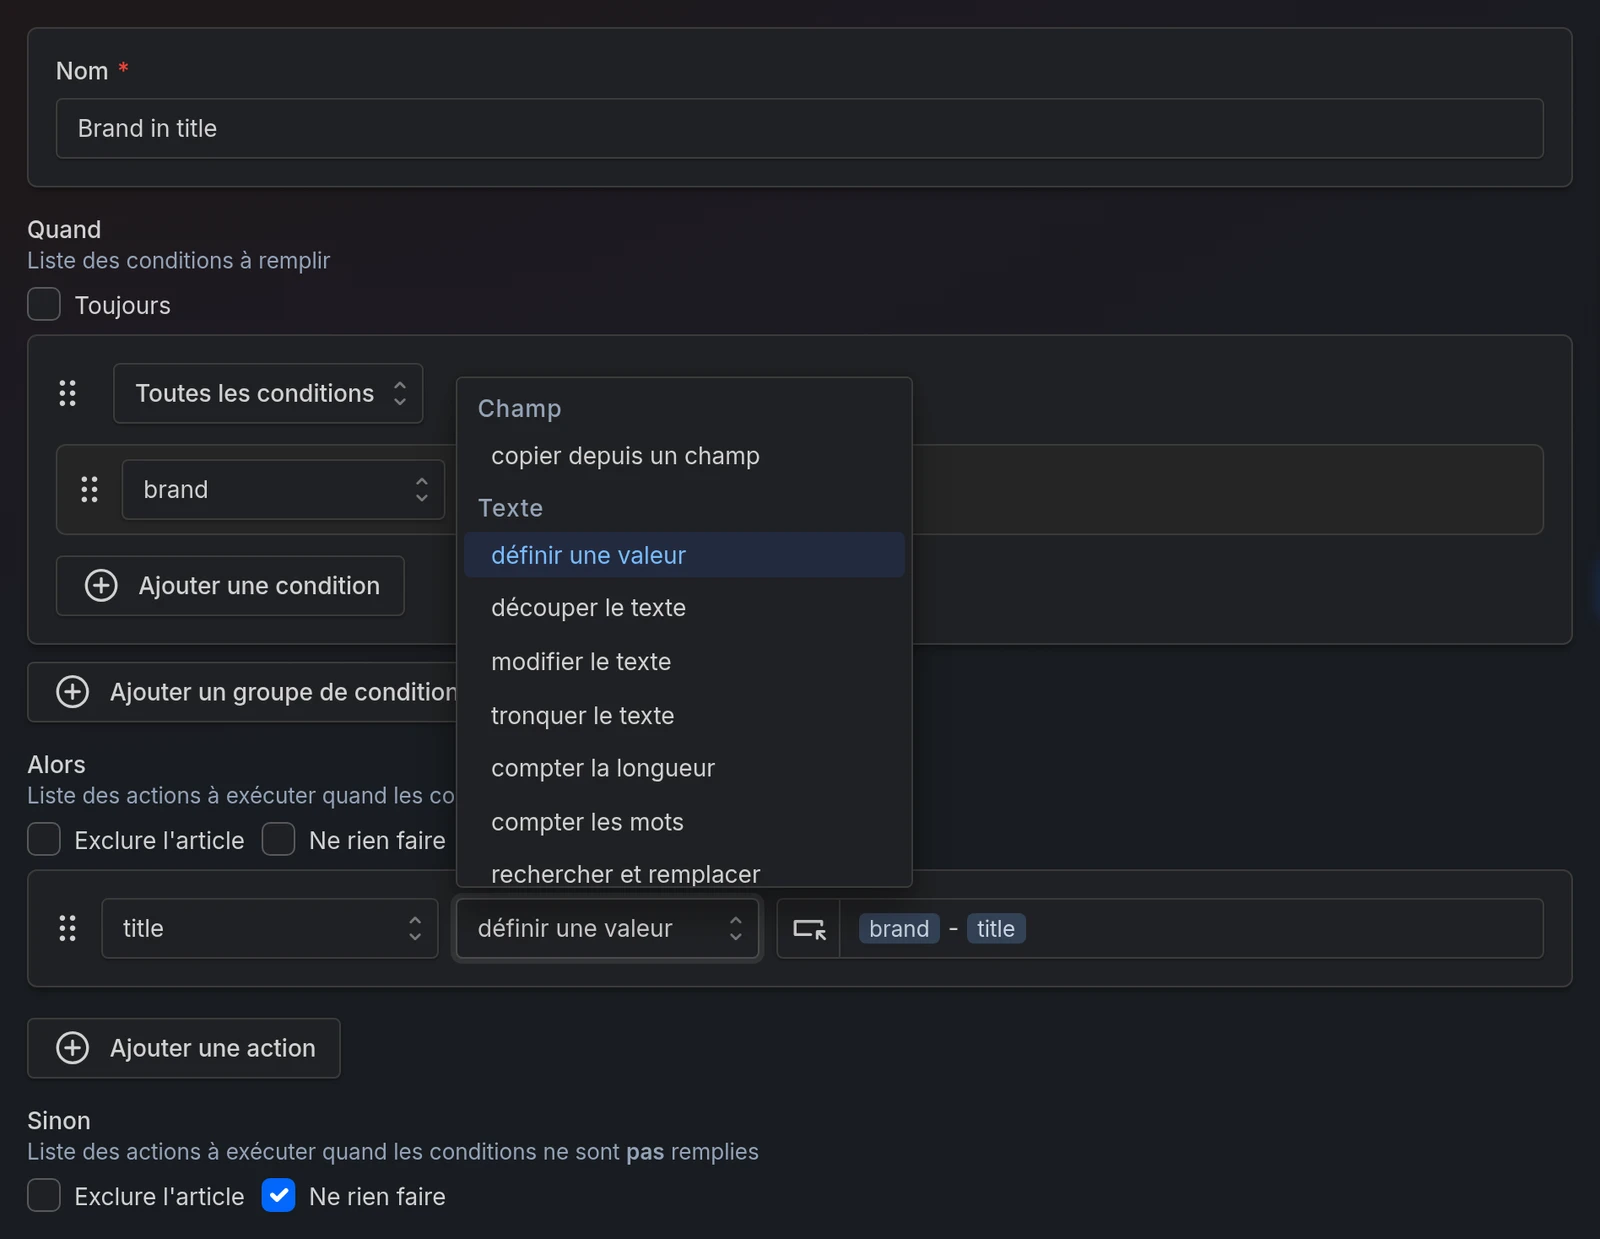Click the field insert icon before brand tag
Screen dimensions: 1600x1239
[809, 929]
